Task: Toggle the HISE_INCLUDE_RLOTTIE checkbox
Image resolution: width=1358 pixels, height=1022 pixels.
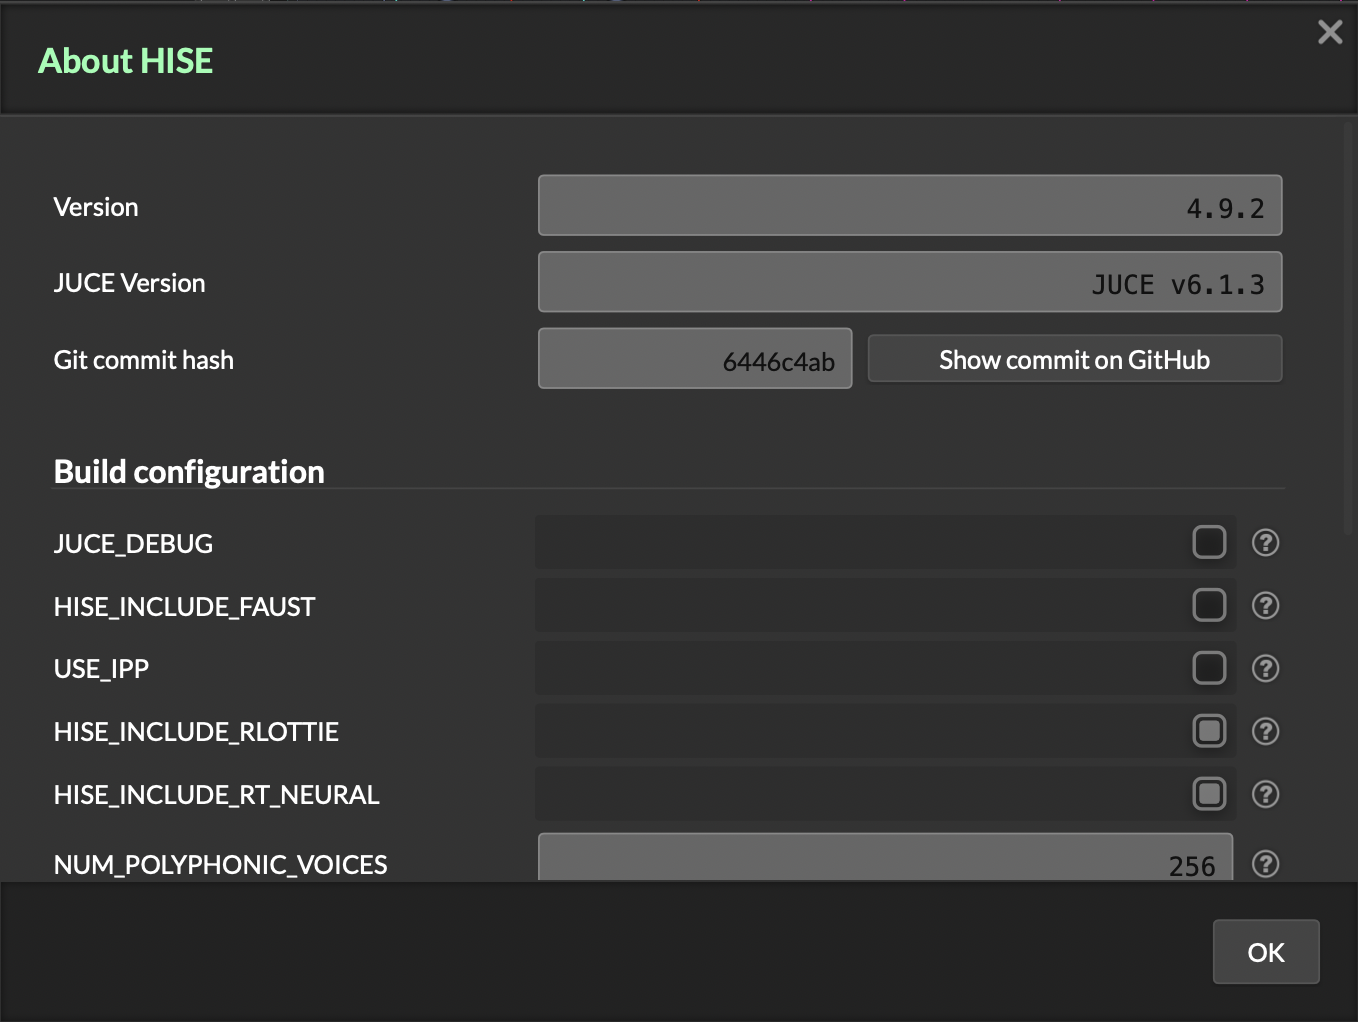Action: 1209,731
